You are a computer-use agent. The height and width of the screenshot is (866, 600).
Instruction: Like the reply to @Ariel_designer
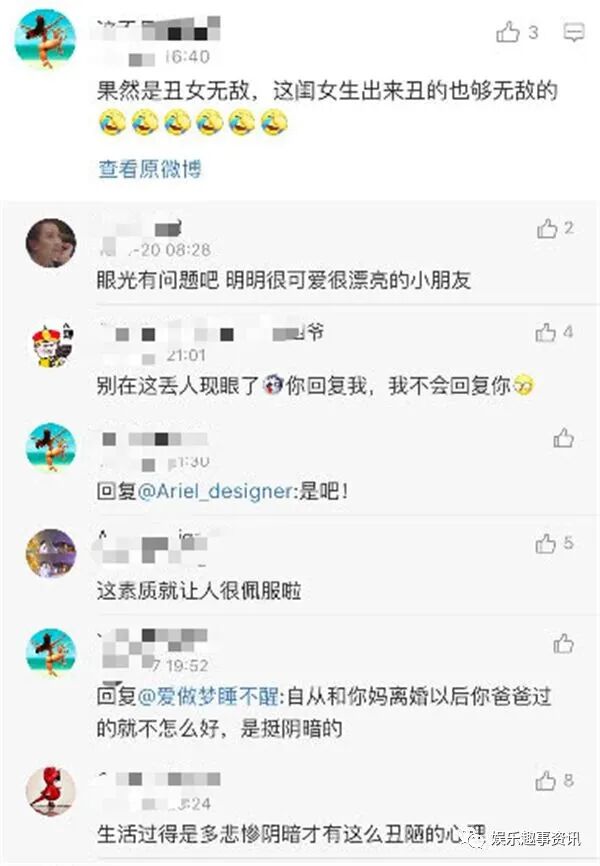[564, 438]
